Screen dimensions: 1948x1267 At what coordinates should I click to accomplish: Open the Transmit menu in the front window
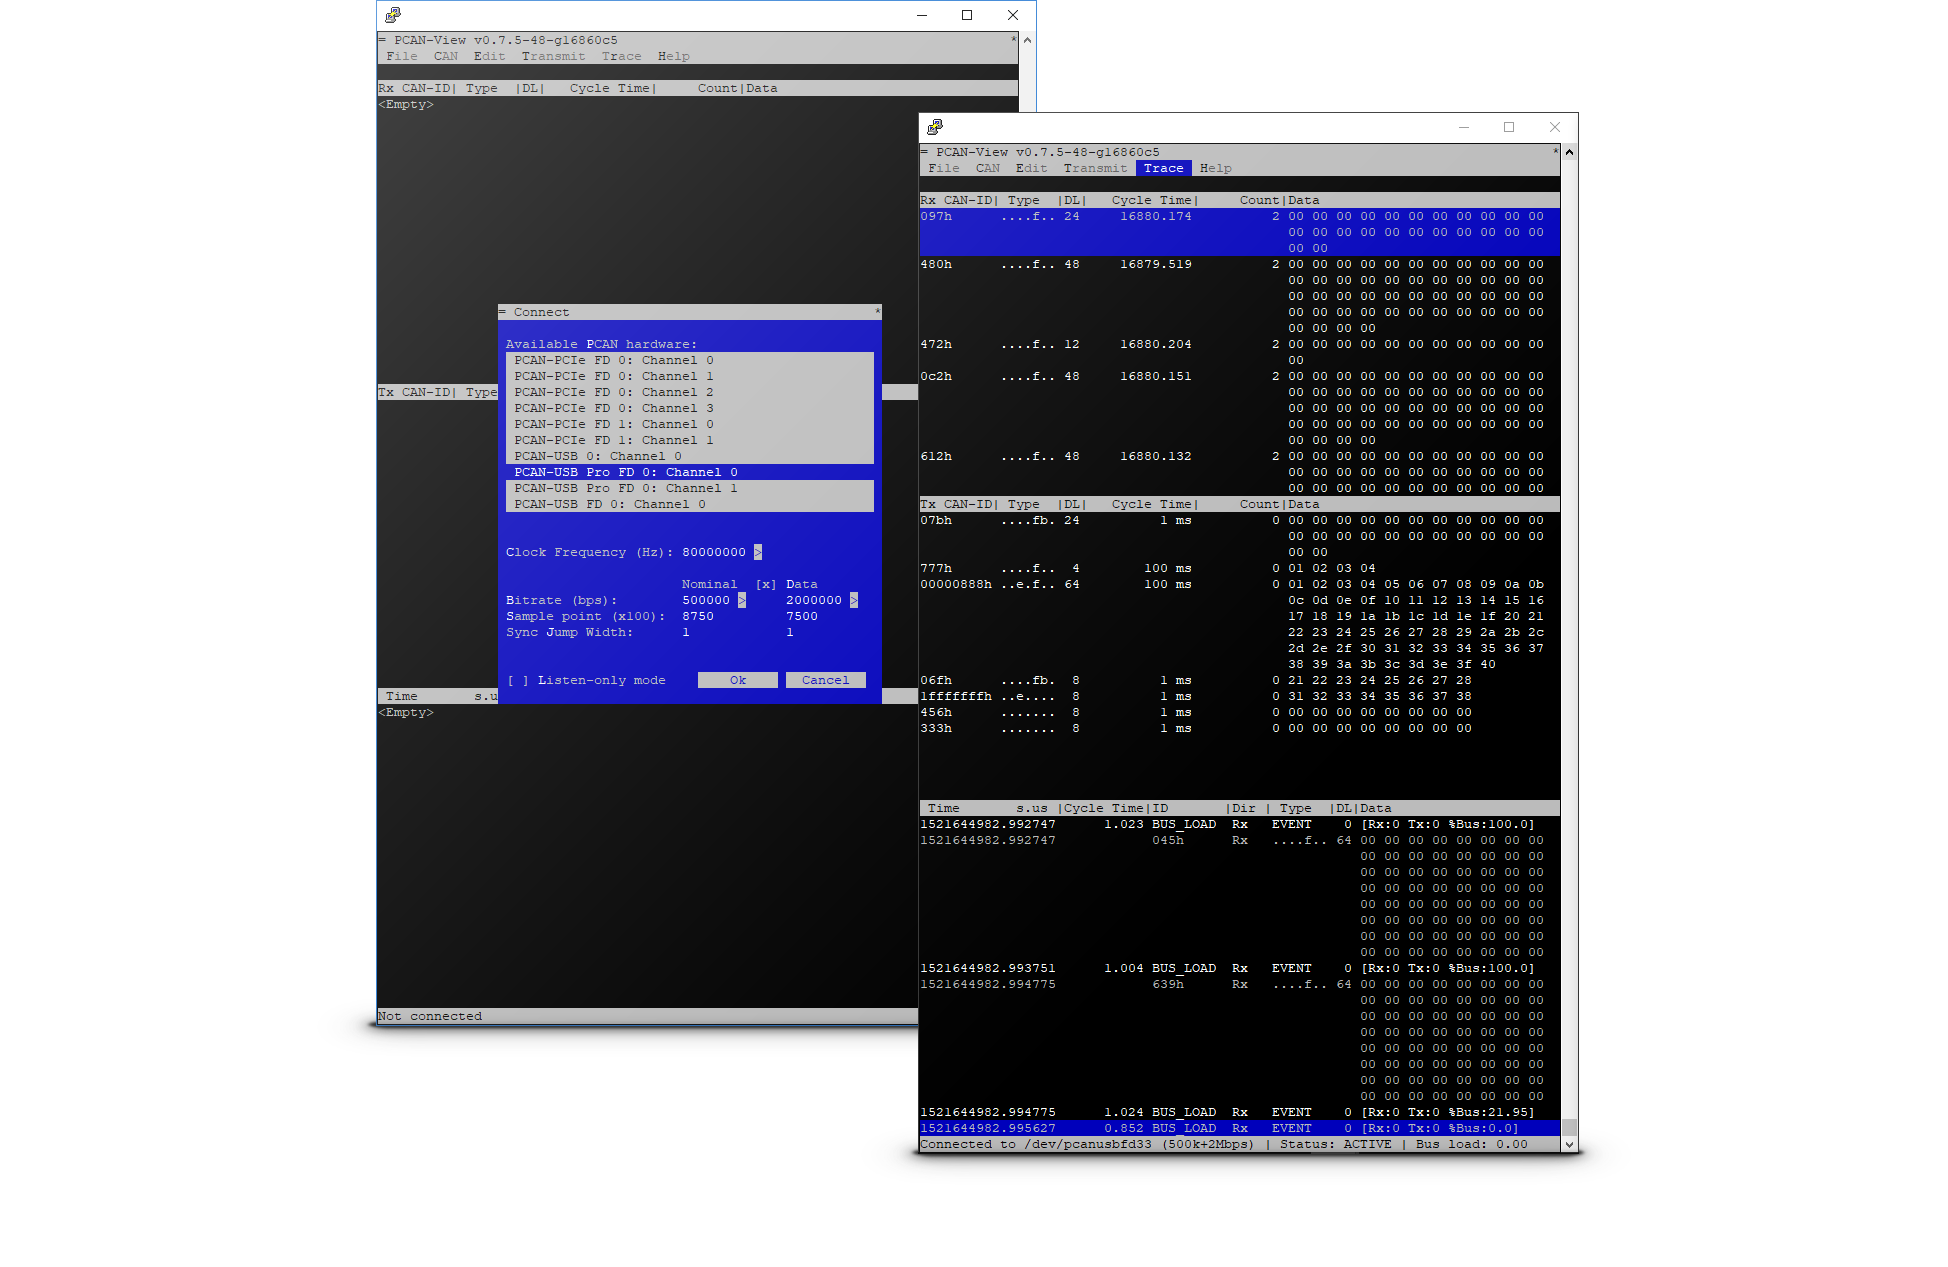[1096, 168]
